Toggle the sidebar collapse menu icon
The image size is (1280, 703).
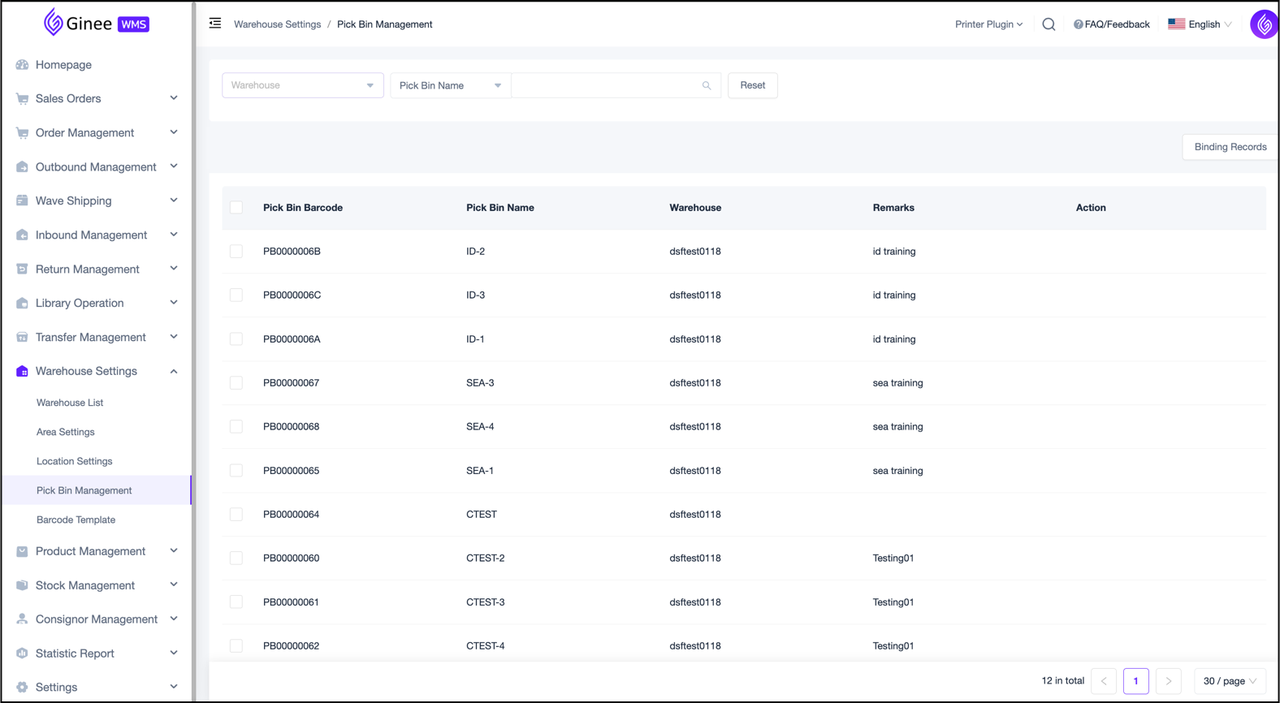215,24
